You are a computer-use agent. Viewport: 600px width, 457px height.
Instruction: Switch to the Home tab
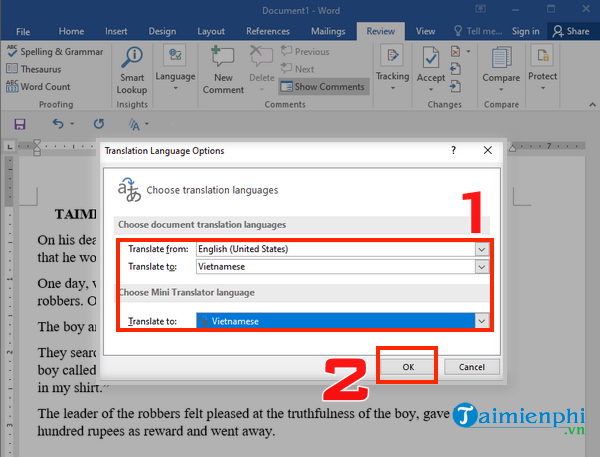(x=71, y=31)
